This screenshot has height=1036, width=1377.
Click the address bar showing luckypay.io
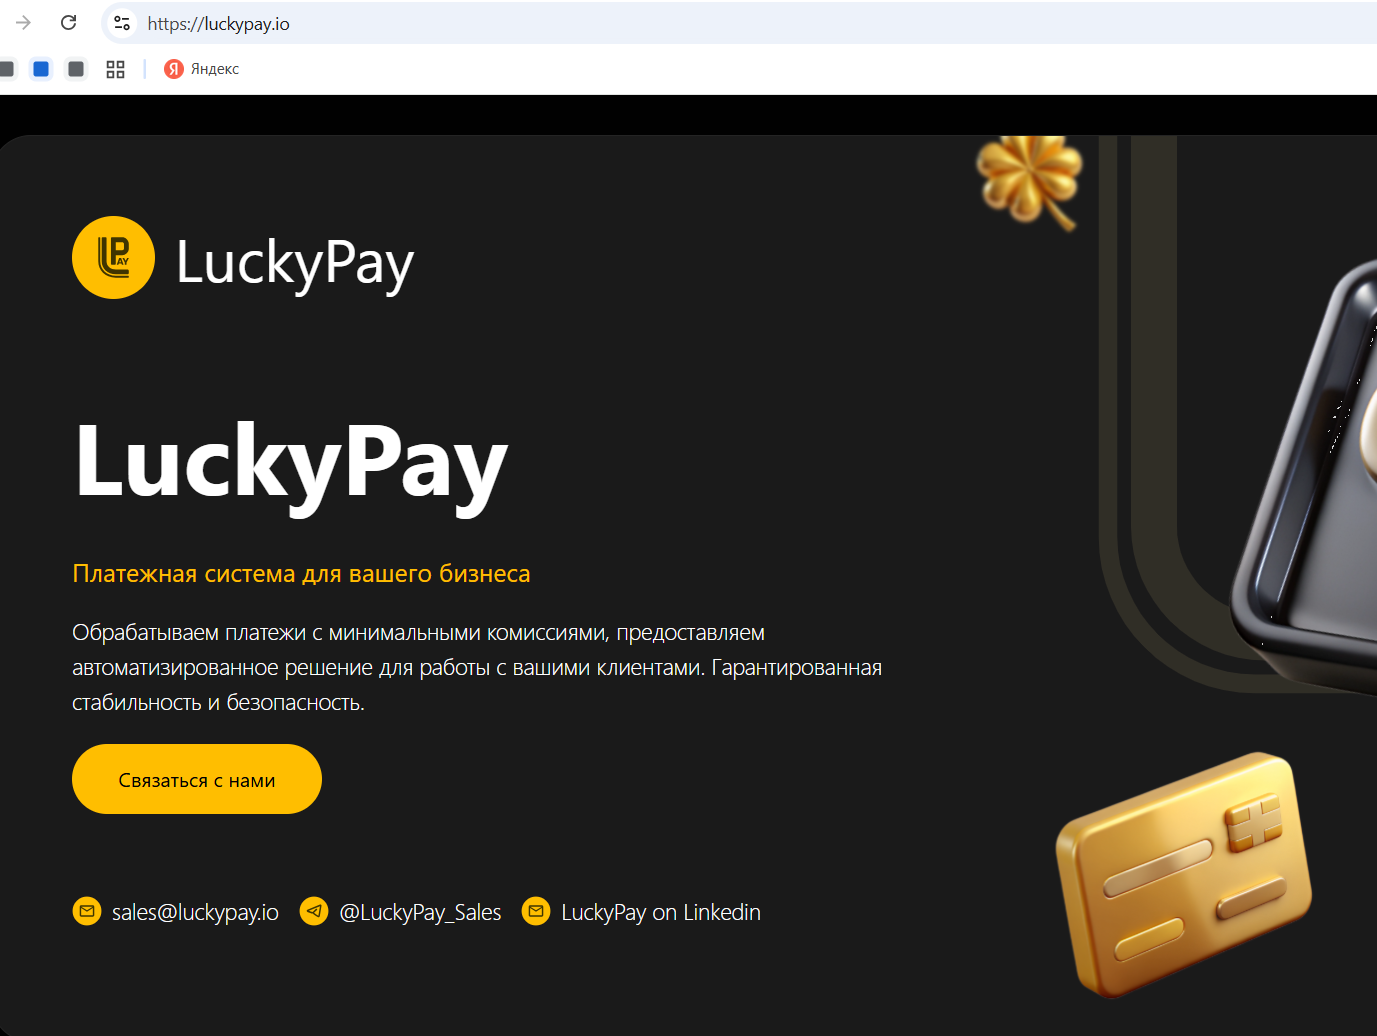tap(740, 23)
